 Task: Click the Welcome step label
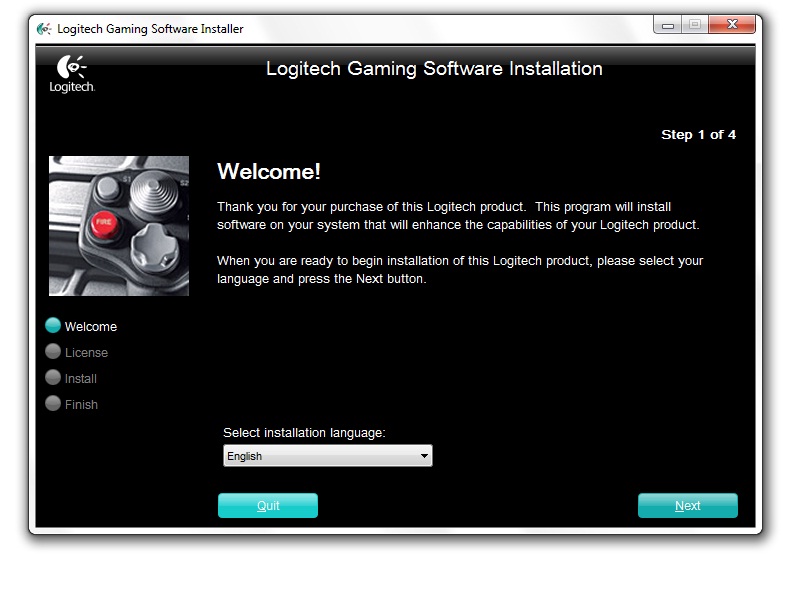coord(91,327)
